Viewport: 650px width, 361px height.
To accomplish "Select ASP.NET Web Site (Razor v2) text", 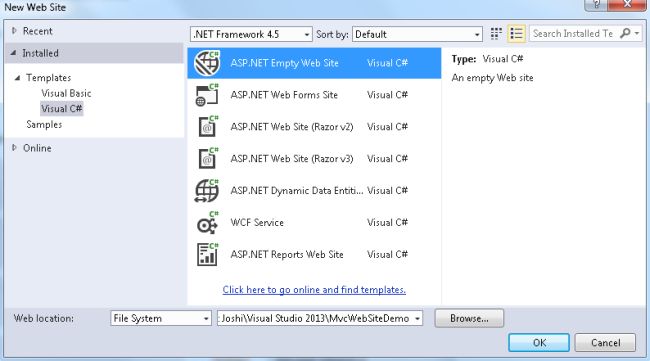I will pos(292,127).
